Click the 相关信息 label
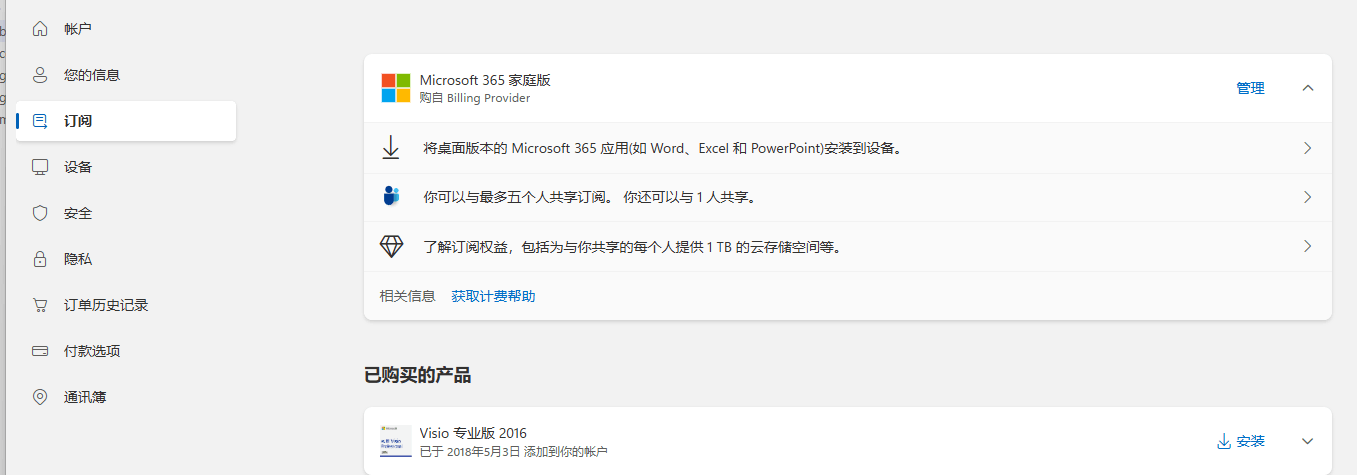The height and width of the screenshot is (475, 1357). pyautogui.click(x=408, y=296)
